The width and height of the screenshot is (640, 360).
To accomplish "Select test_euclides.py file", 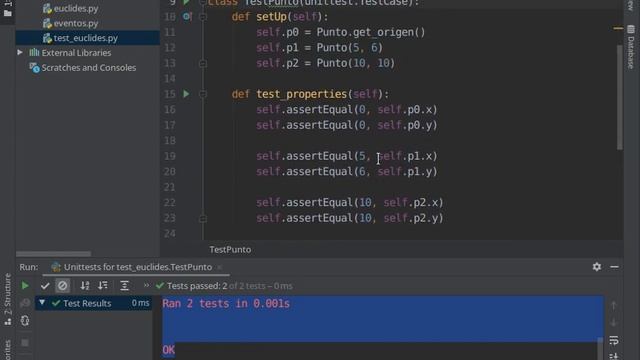I will tap(80, 38).
